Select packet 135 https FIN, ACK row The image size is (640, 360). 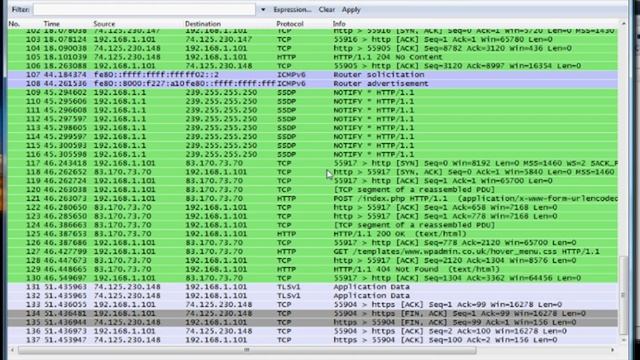[x=313, y=322]
